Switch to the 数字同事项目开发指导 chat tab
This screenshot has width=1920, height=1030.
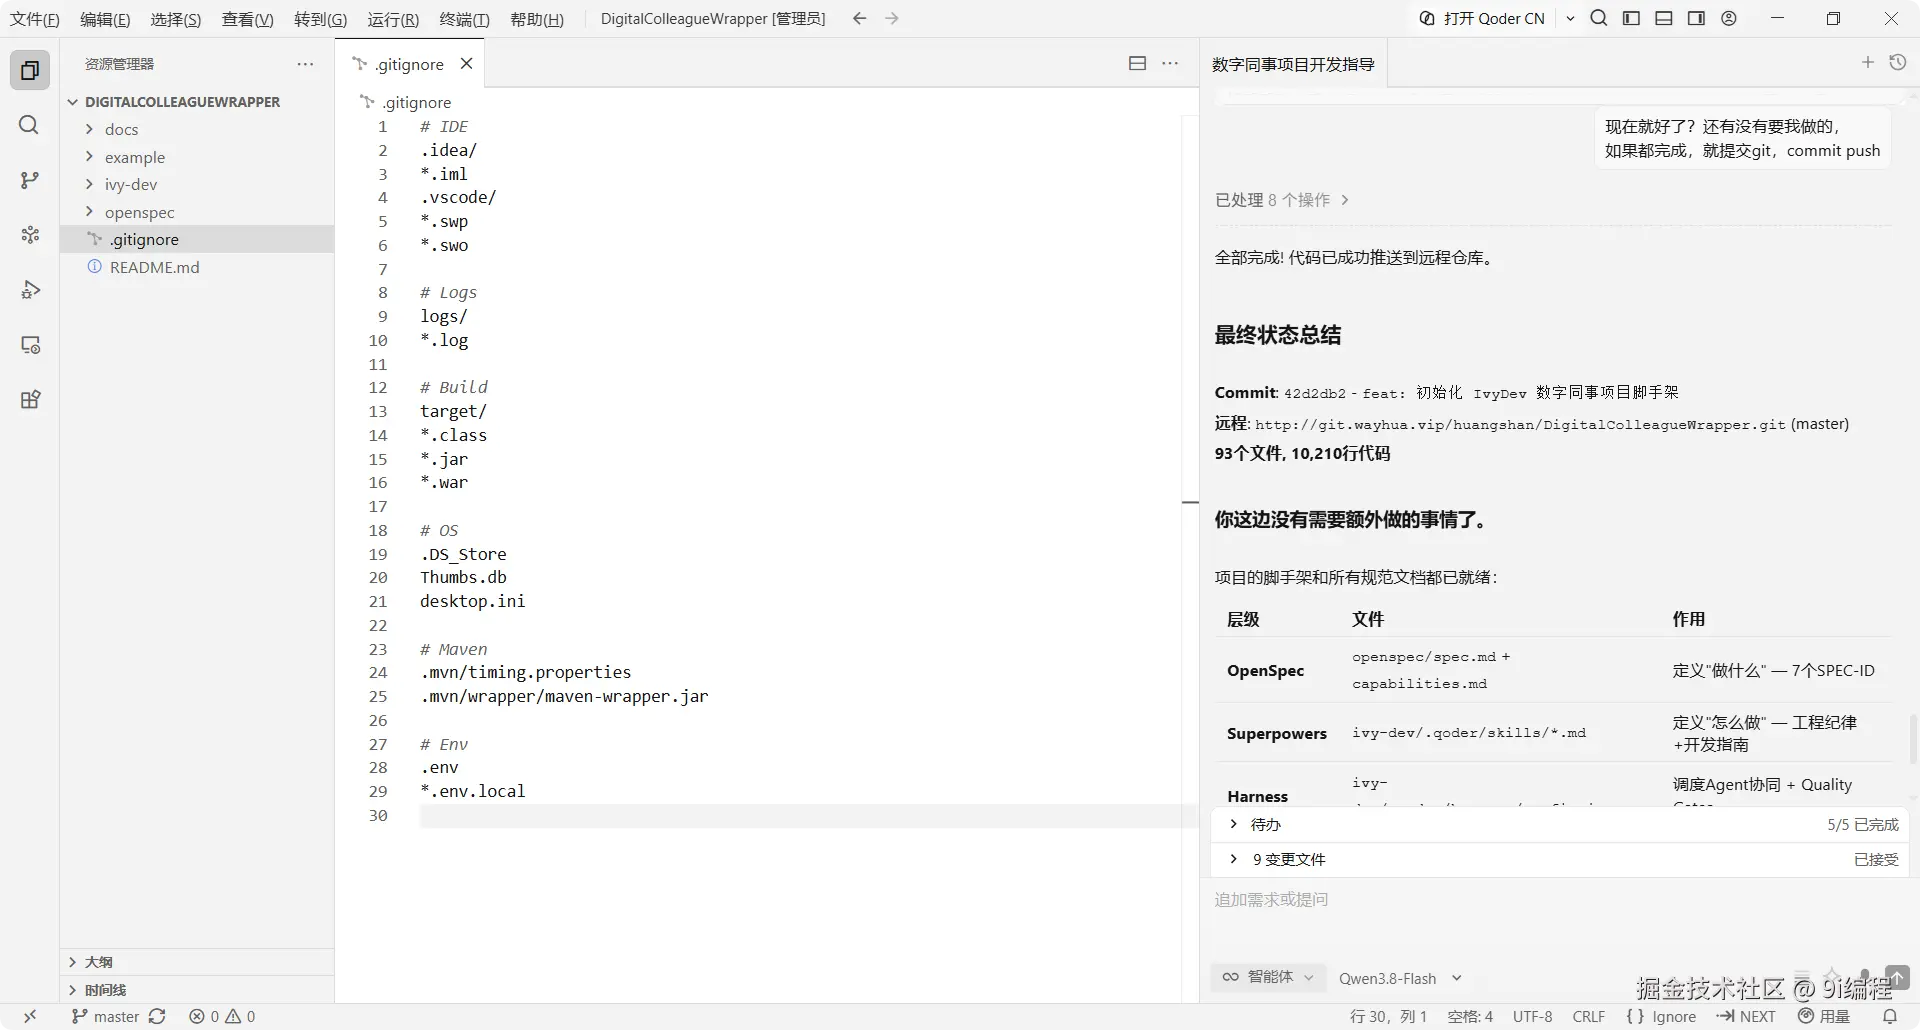pyautogui.click(x=1293, y=64)
